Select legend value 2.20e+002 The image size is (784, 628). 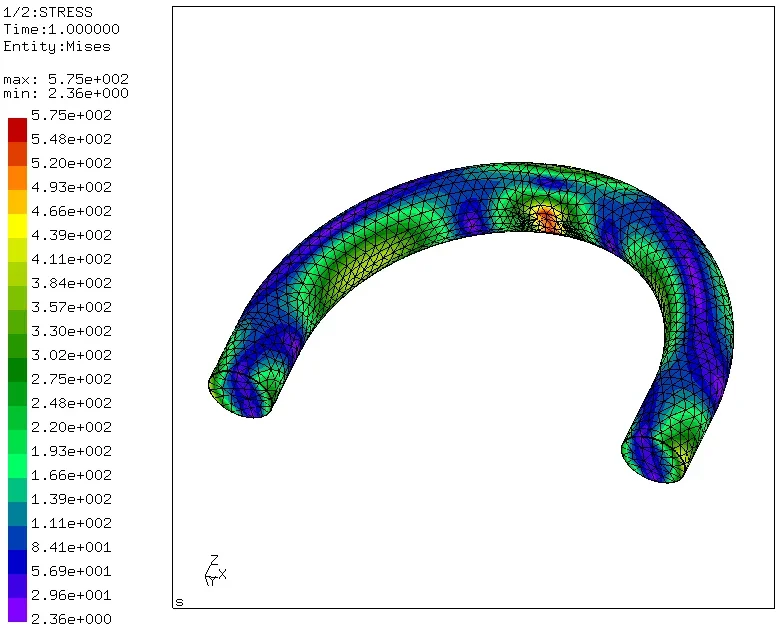coord(72,427)
